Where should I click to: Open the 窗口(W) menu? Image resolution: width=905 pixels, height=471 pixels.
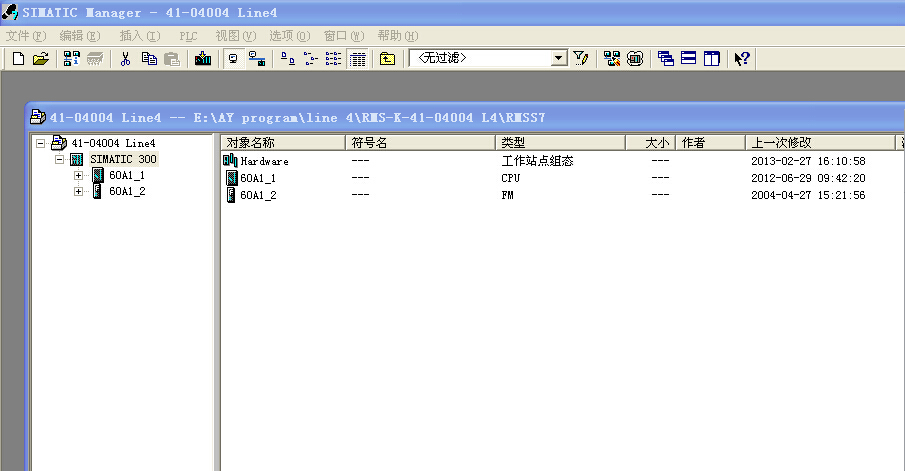pyautogui.click(x=344, y=36)
